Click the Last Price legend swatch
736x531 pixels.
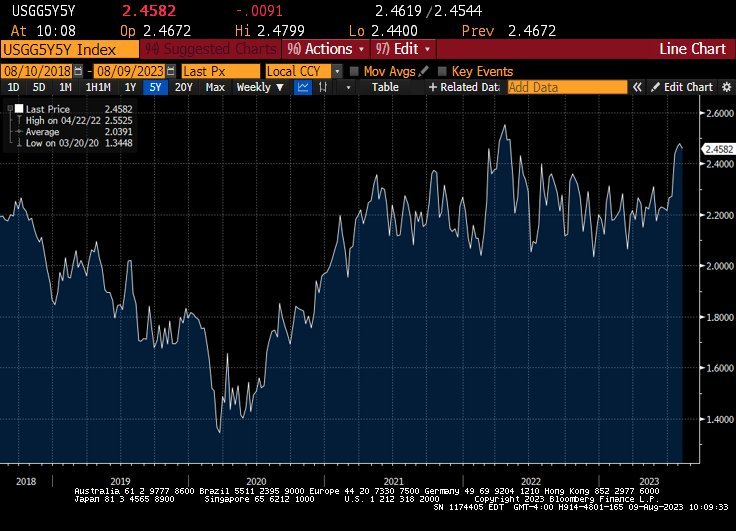tap(19, 109)
